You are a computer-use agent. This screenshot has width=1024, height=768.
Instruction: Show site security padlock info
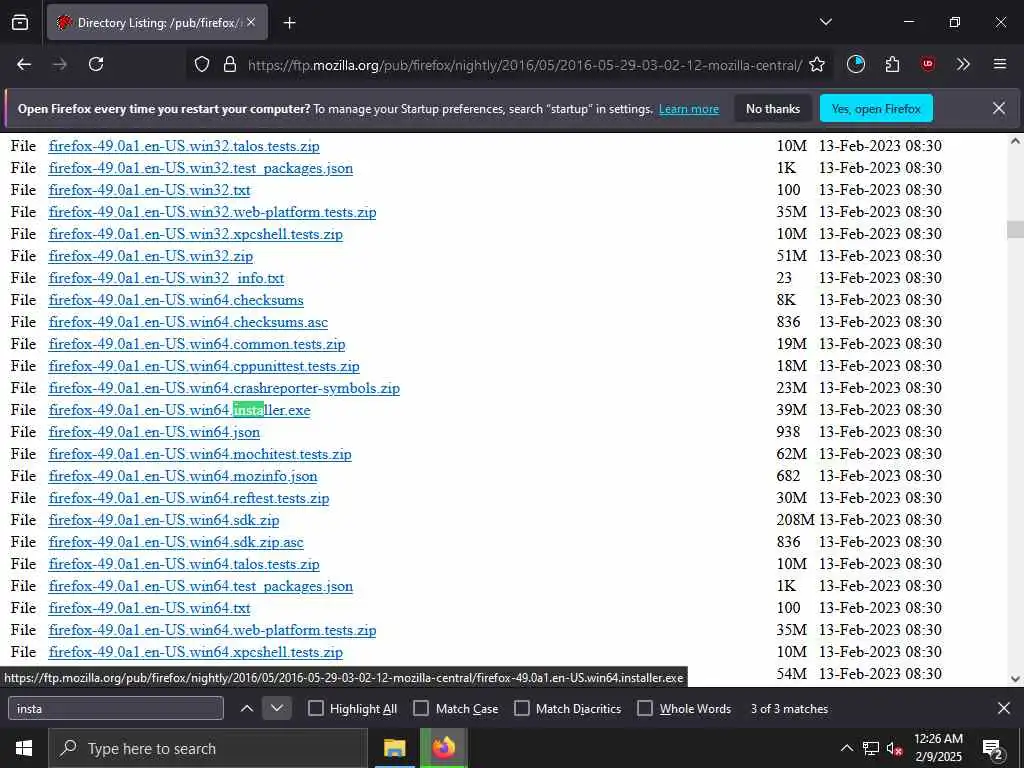click(229, 64)
